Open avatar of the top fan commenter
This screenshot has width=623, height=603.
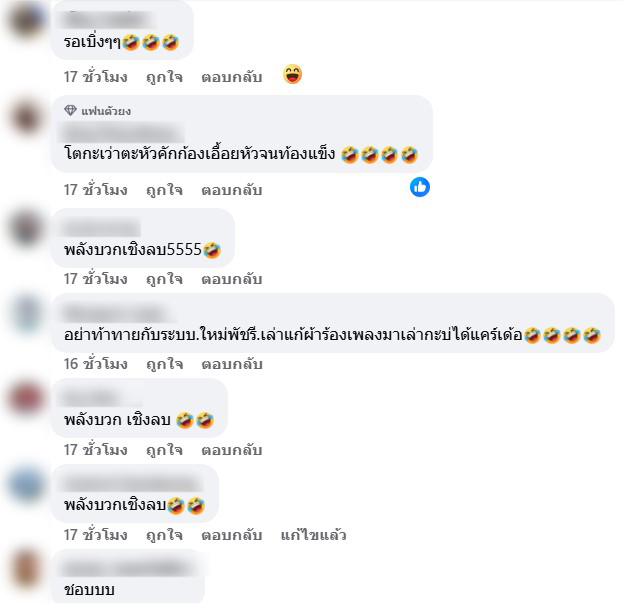tap(26, 117)
